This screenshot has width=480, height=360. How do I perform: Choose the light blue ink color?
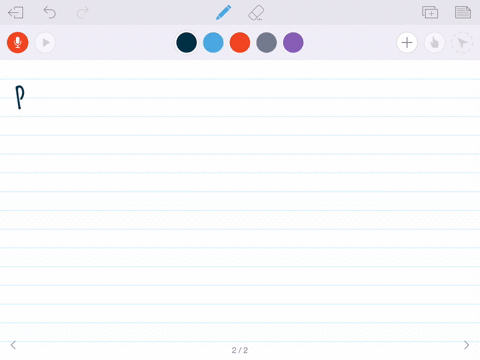[x=213, y=43]
